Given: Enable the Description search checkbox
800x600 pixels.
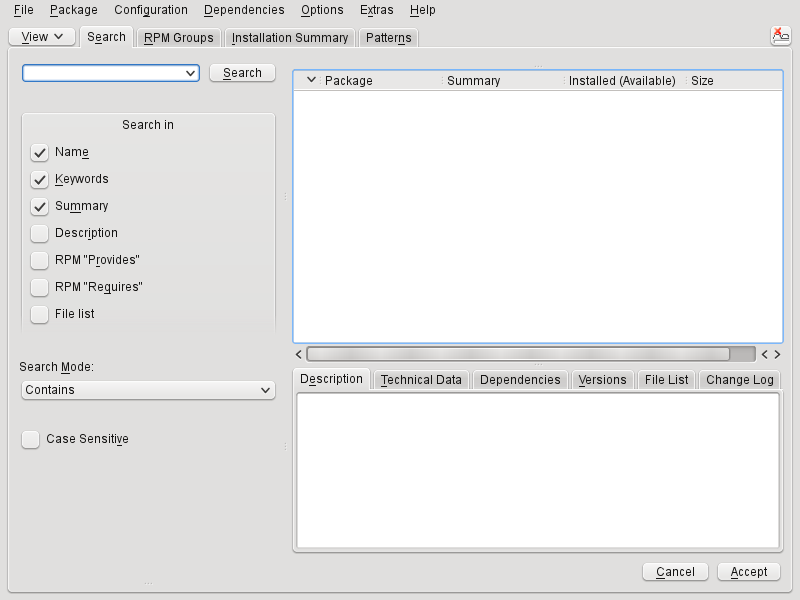Looking at the screenshot, I should [40, 233].
